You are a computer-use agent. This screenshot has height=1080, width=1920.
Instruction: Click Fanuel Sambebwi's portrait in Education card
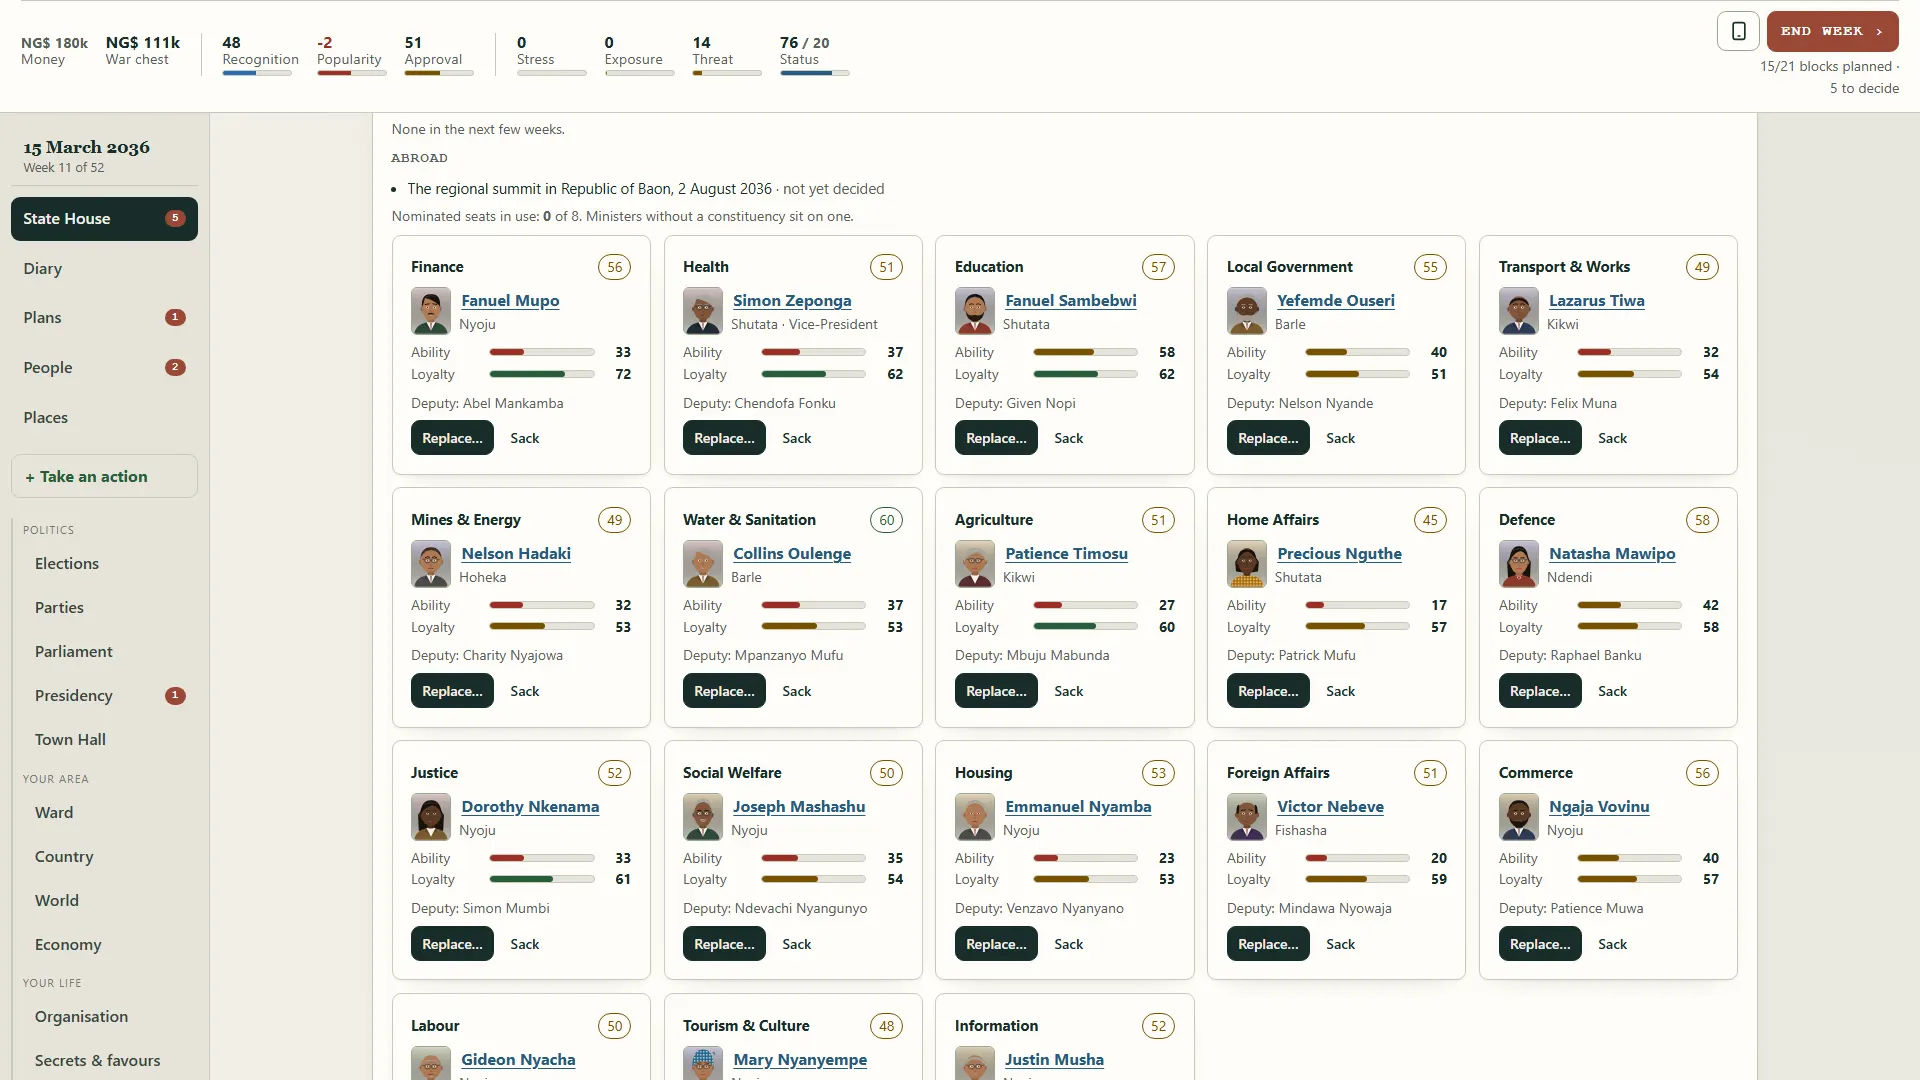[x=975, y=311]
